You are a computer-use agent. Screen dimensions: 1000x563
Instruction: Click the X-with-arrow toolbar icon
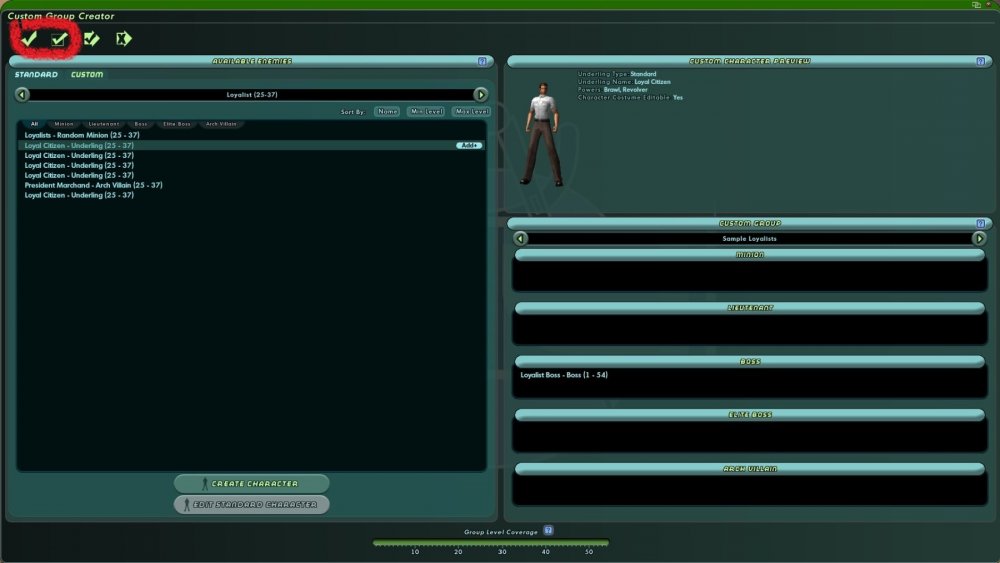(123, 39)
